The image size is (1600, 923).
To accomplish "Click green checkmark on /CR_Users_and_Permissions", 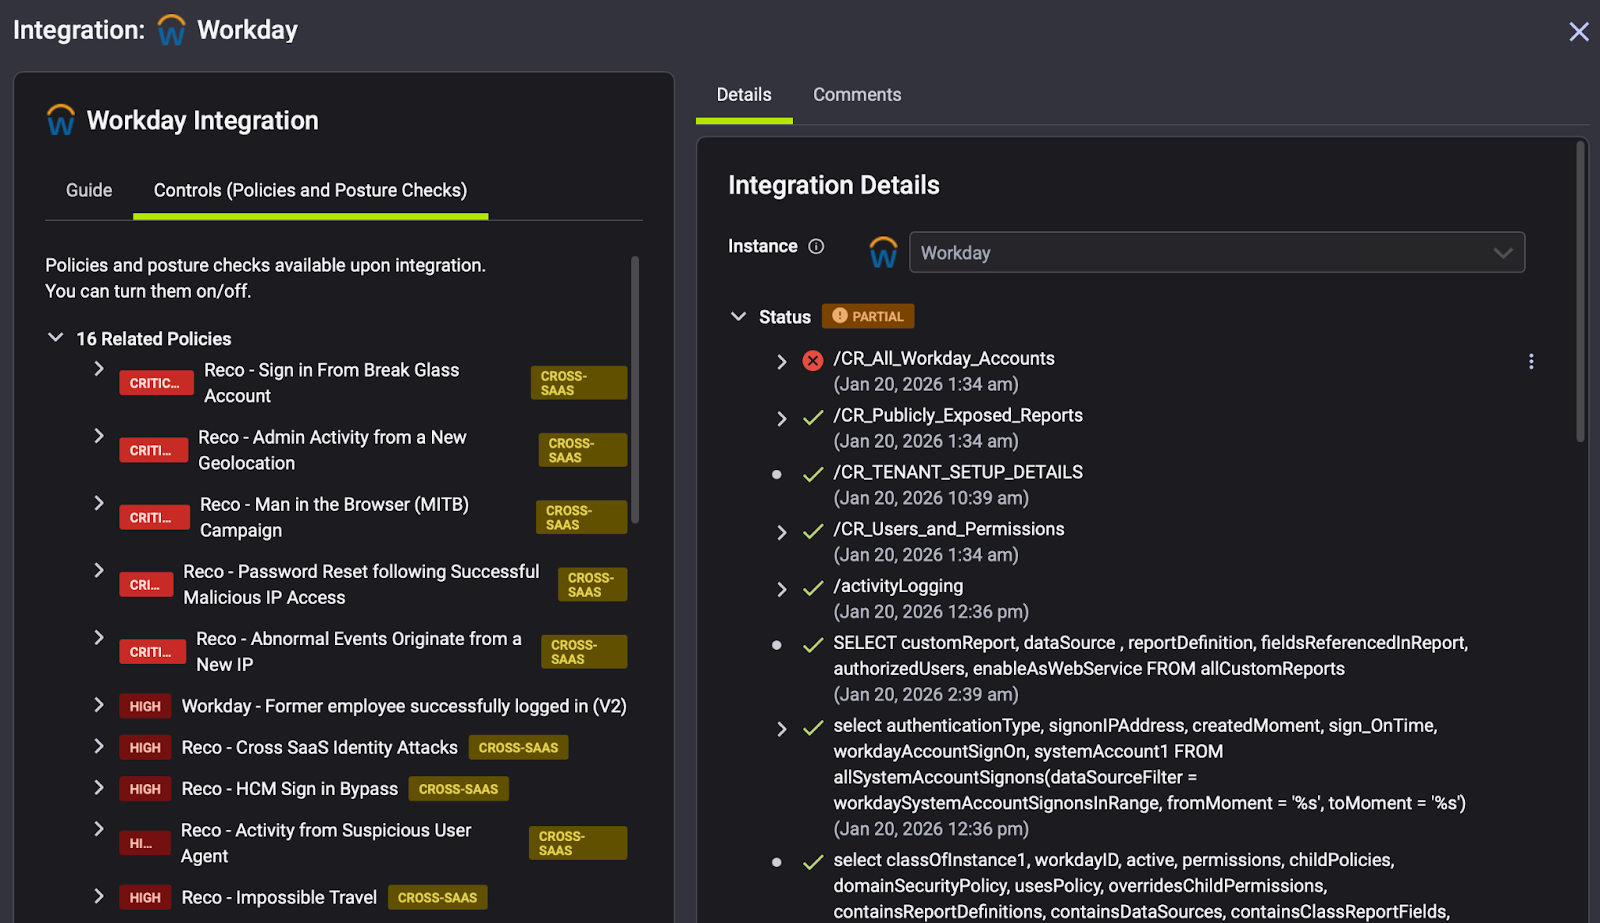I will click(813, 531).
